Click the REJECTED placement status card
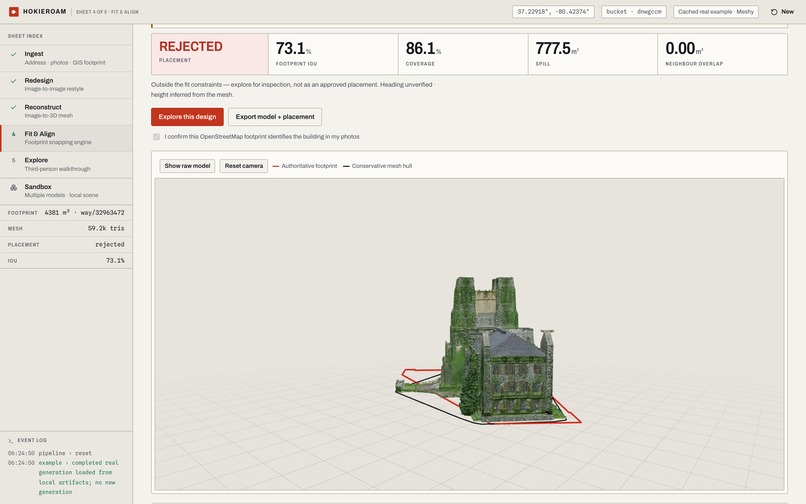This screenshot has width=806, height=504. pos(210,54)
